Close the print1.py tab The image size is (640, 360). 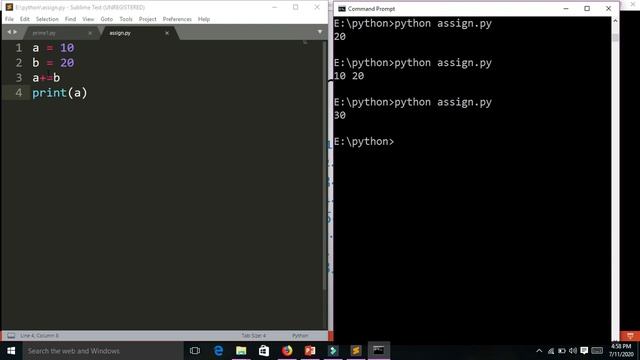[90, 33]
